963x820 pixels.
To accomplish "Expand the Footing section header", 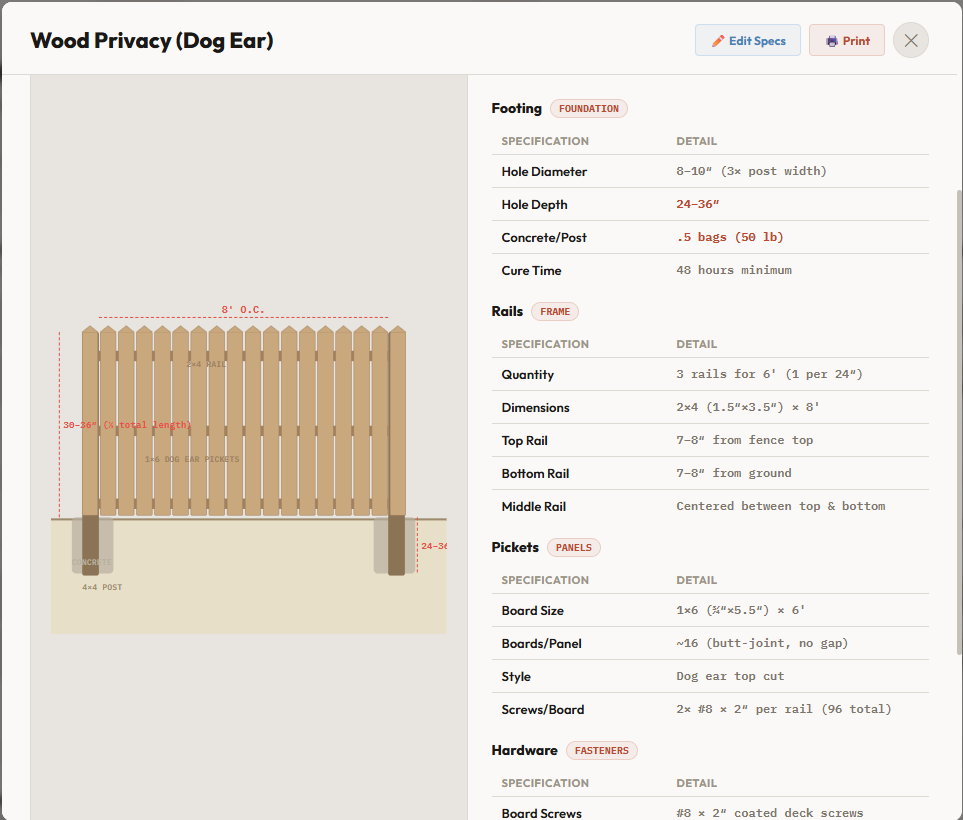I will (516, 108).
